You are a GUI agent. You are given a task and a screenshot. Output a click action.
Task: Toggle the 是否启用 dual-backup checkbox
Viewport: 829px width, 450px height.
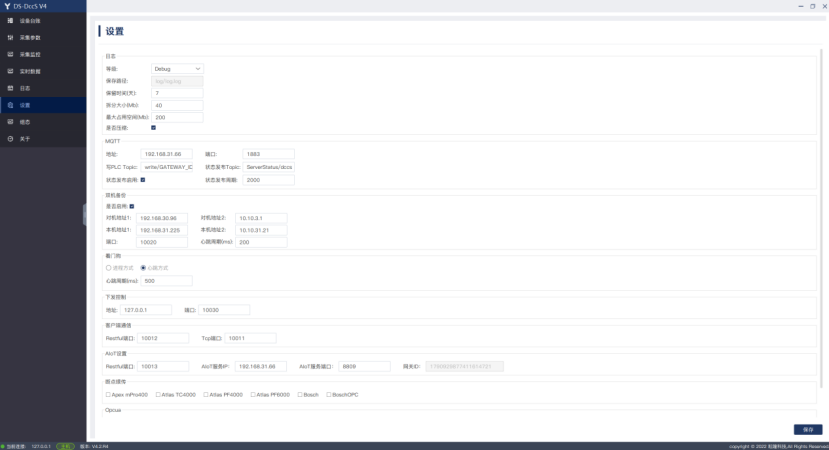pos(132,206)
